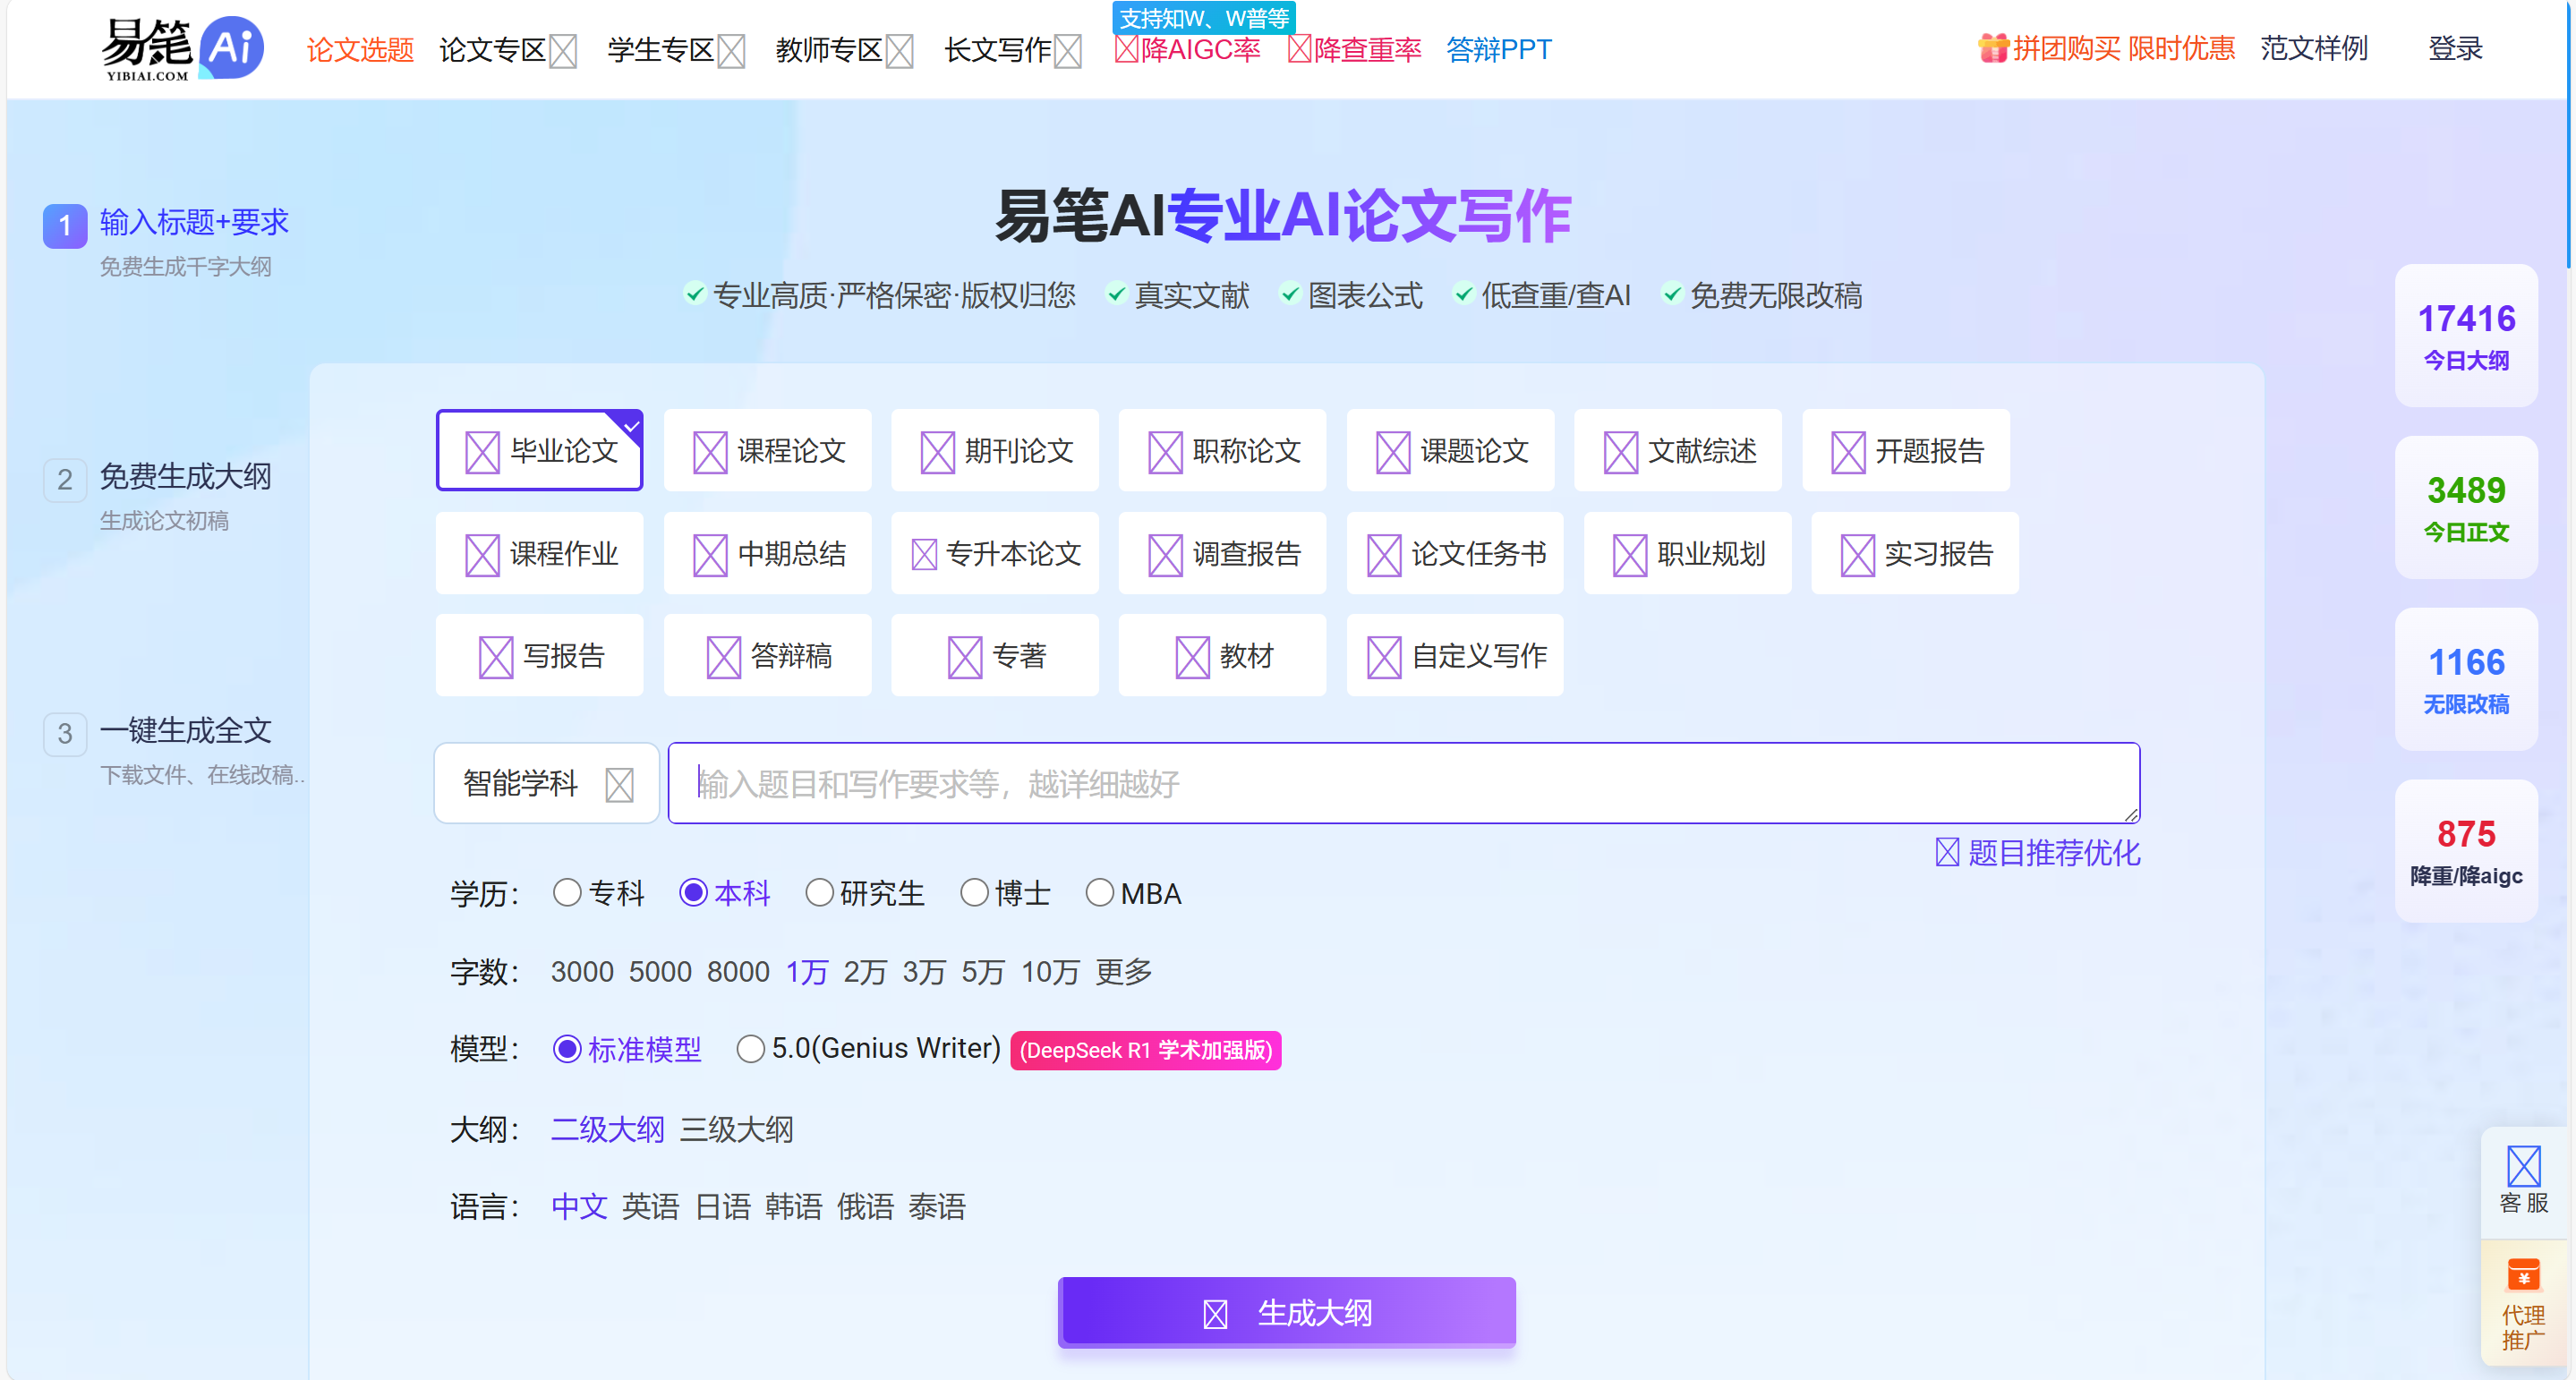Click the icon in 专升本论文 card
2576x1380 pixels.
(x=924, y=554)
